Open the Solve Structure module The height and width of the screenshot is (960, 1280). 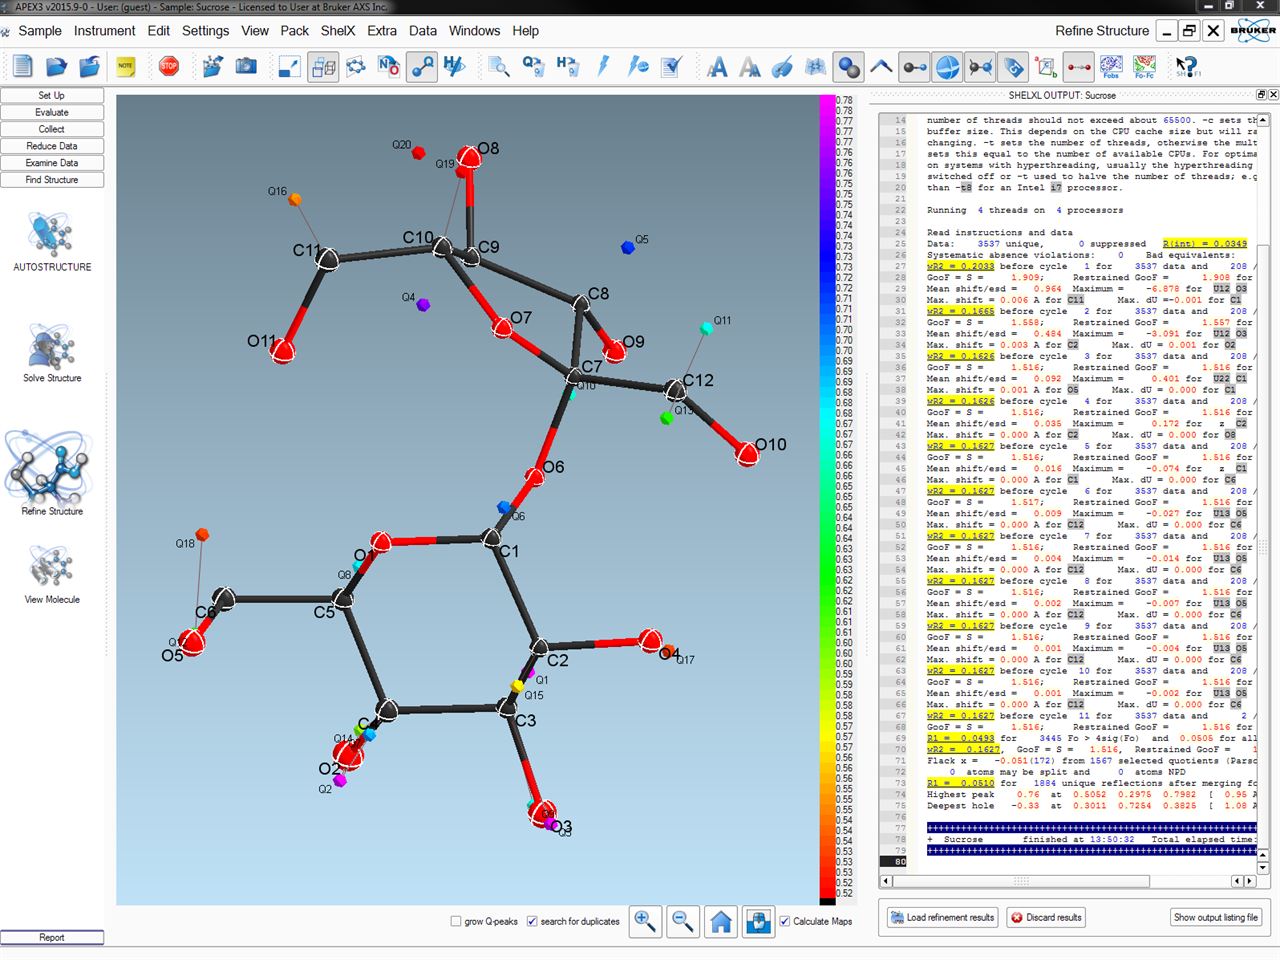[52, 352]
